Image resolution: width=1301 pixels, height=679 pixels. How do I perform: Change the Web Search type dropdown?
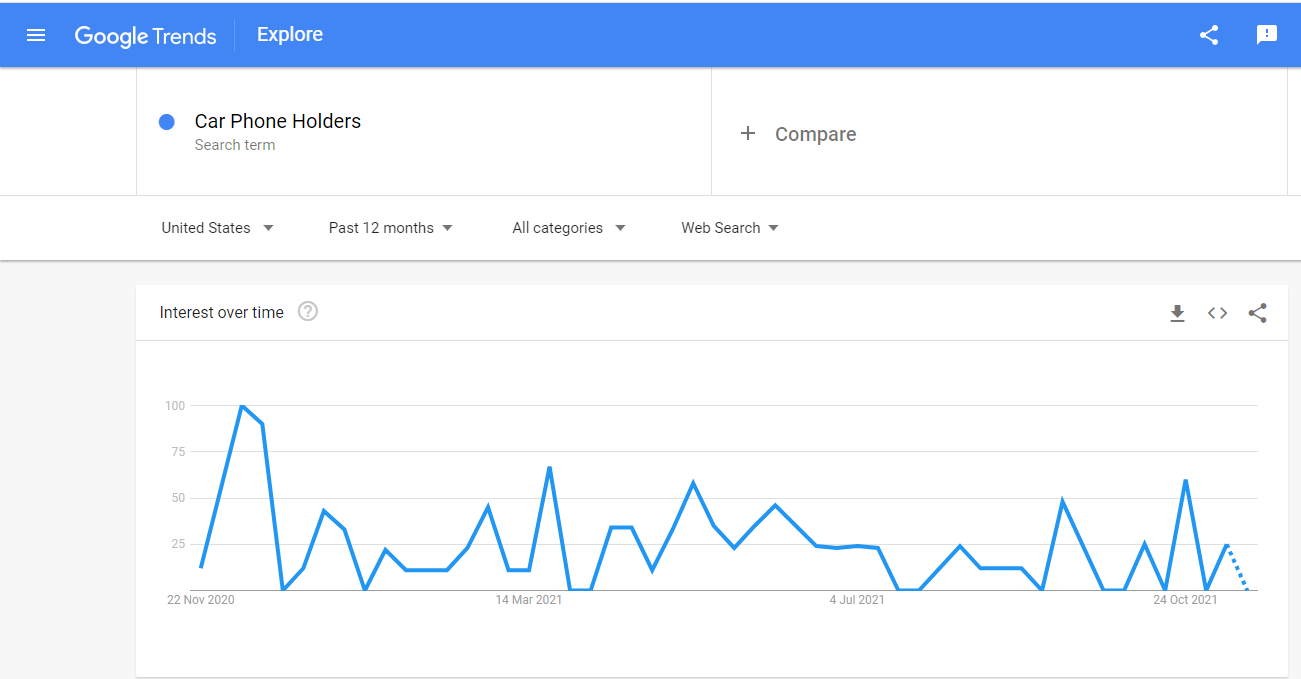click(730, 228)
